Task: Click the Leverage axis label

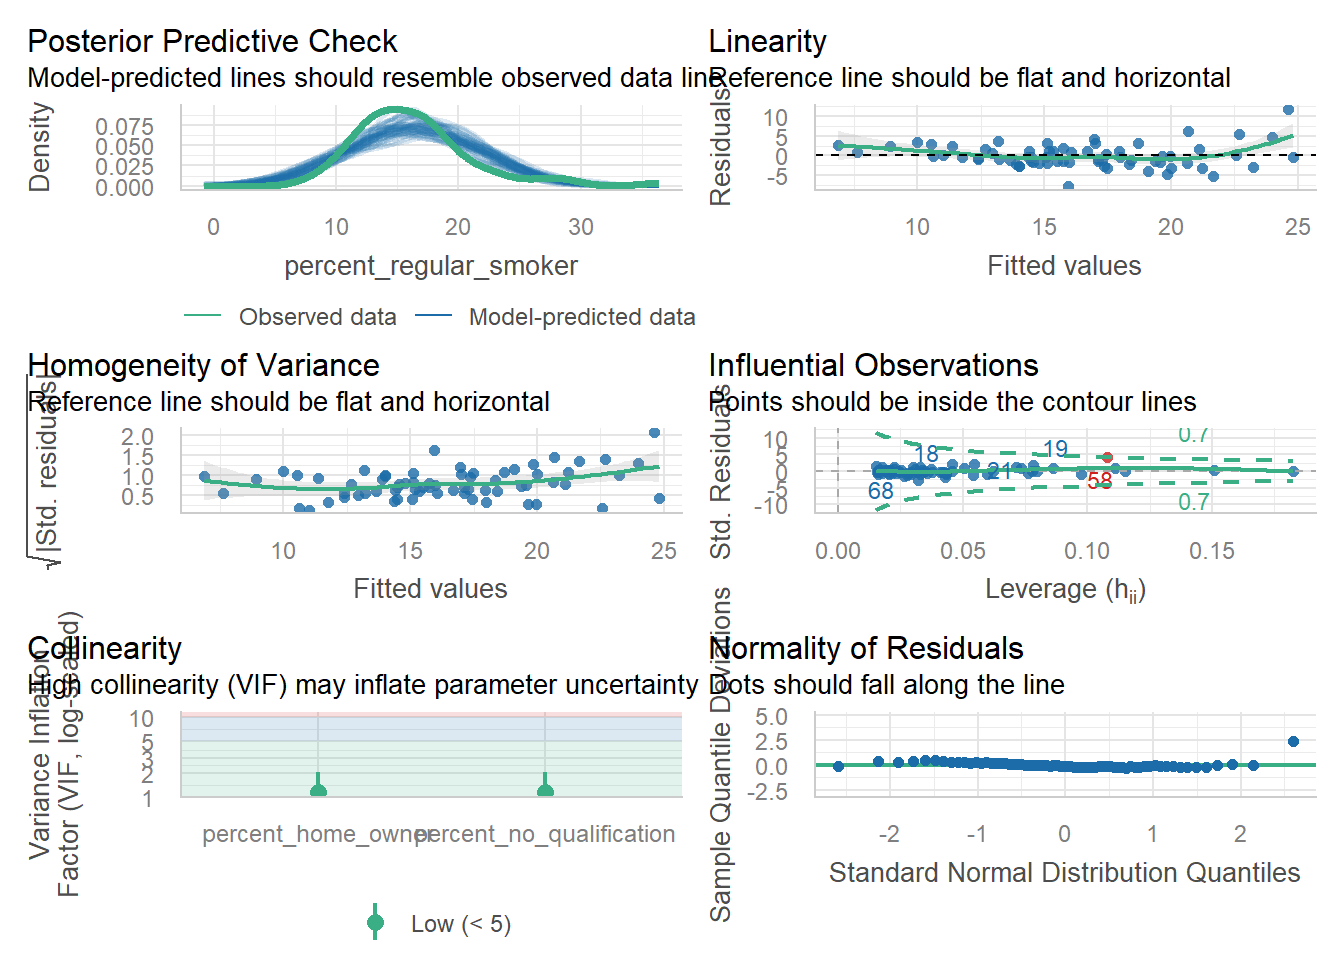Action: coord(1064,589)
